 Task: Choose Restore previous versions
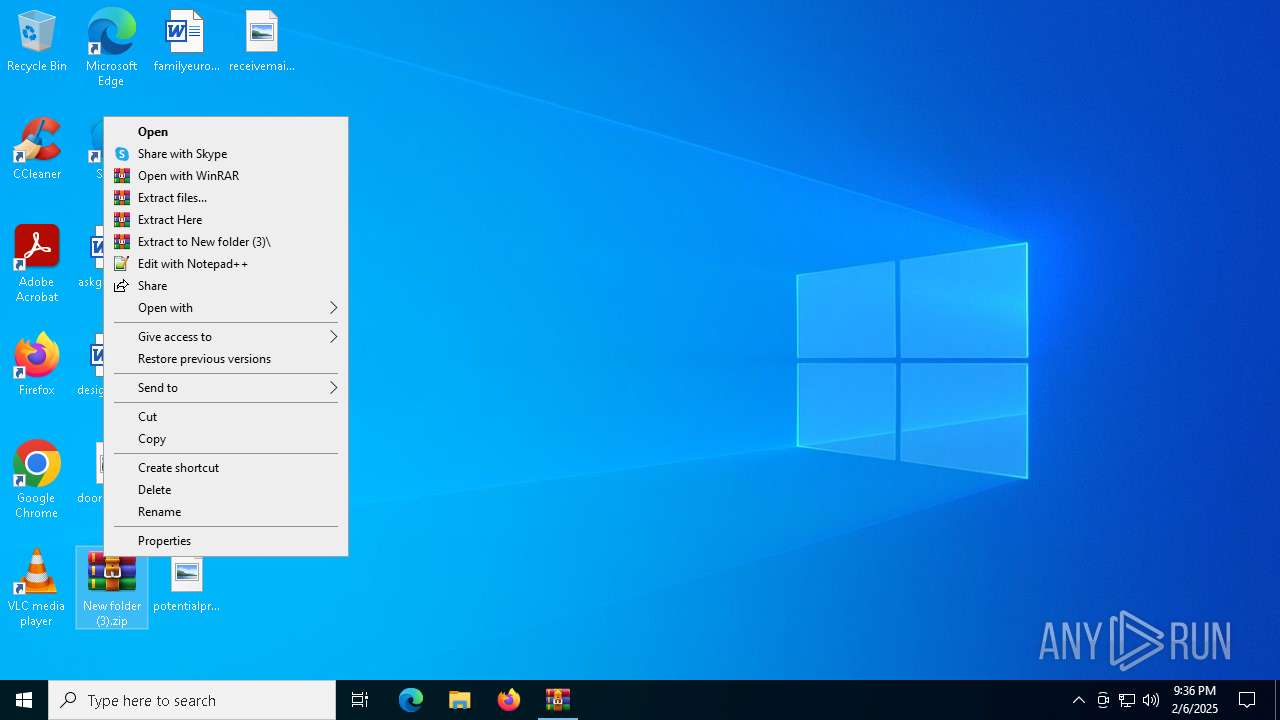[226, 359]
